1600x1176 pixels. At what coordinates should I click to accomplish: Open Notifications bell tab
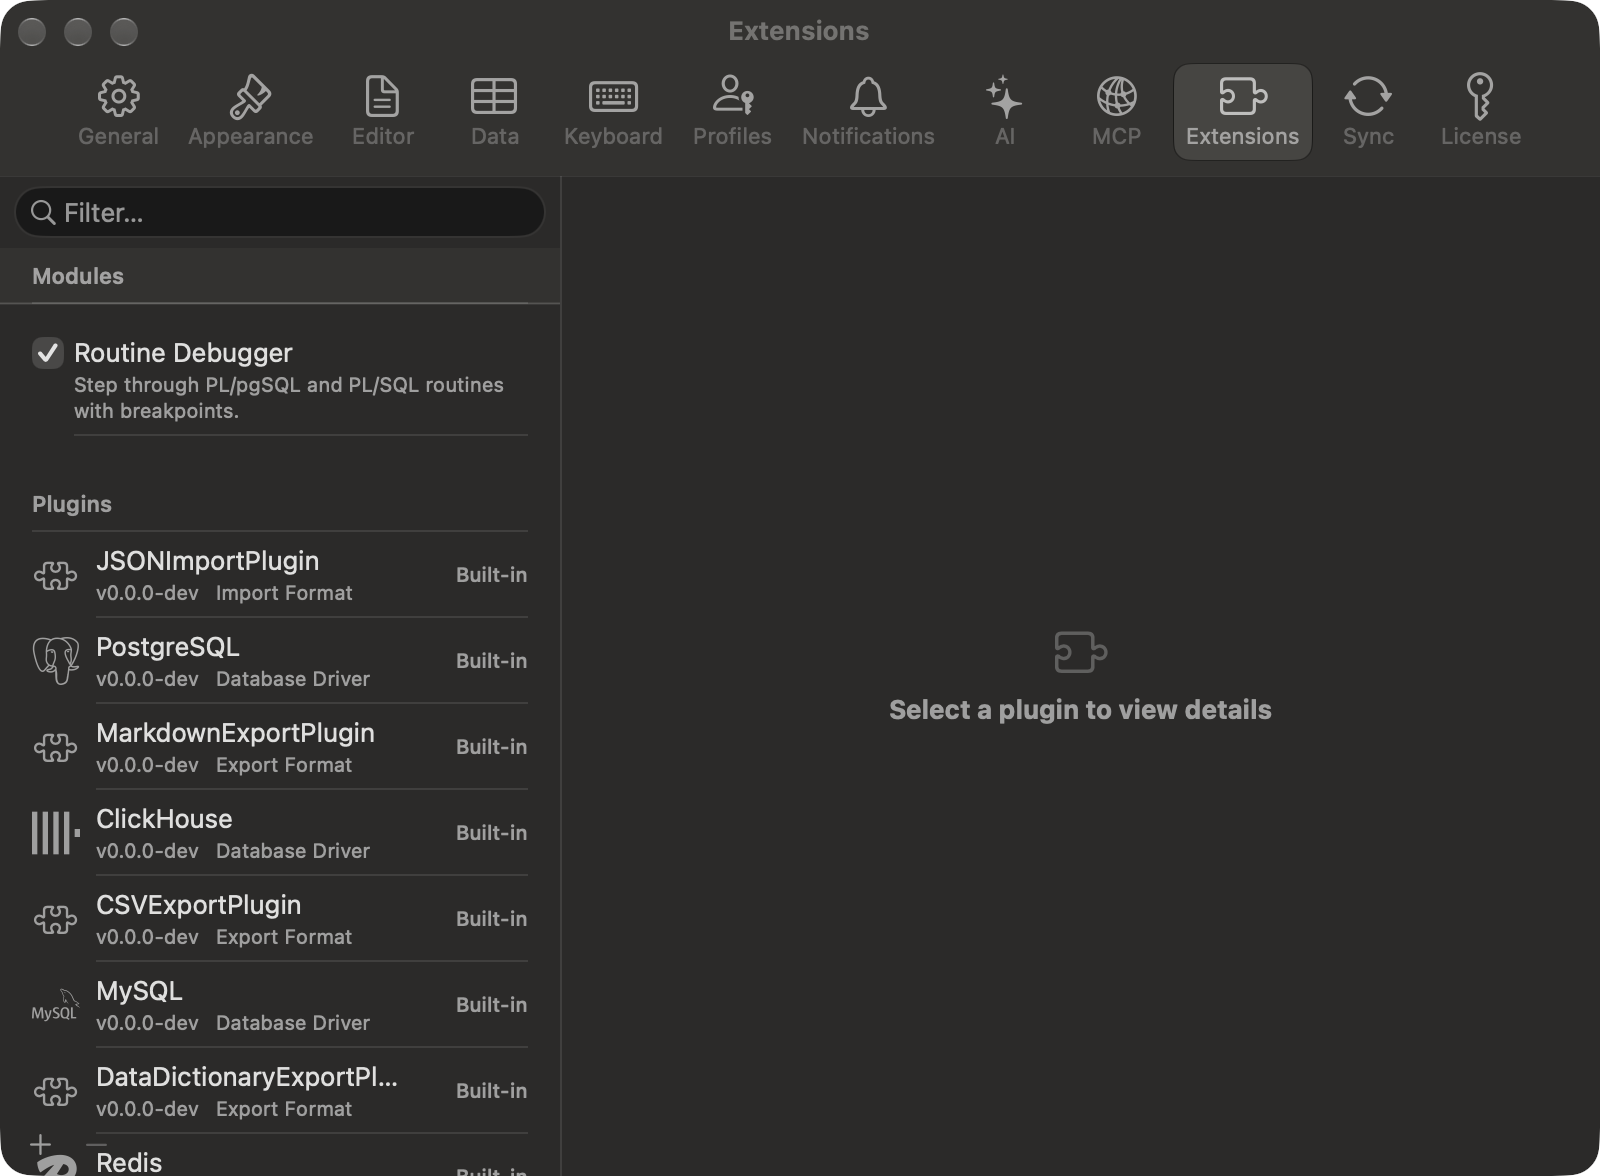[868, 112]
